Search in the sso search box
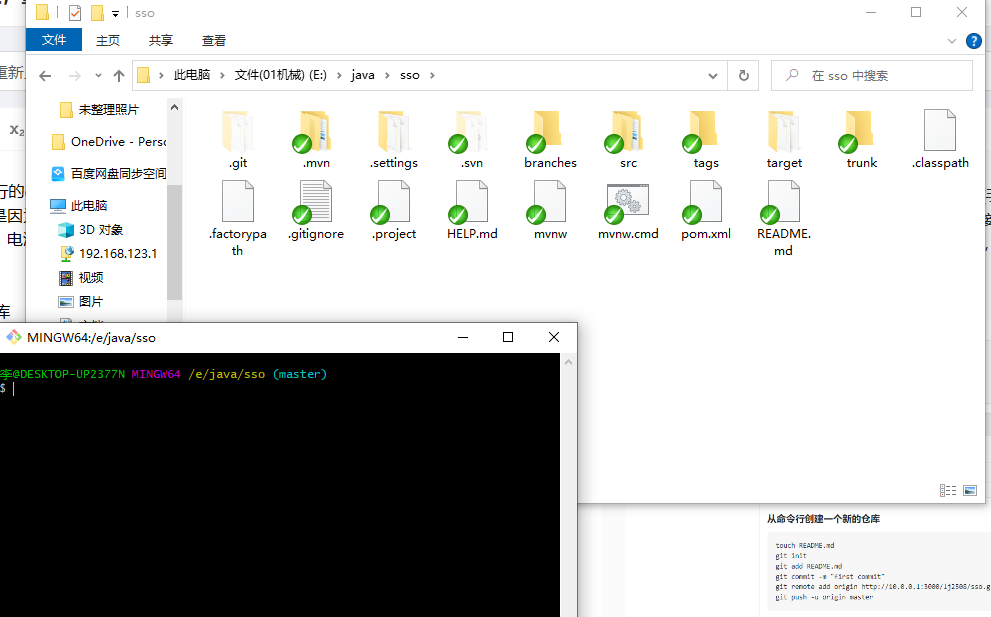The image size is (991, 617). click(872, 76)
